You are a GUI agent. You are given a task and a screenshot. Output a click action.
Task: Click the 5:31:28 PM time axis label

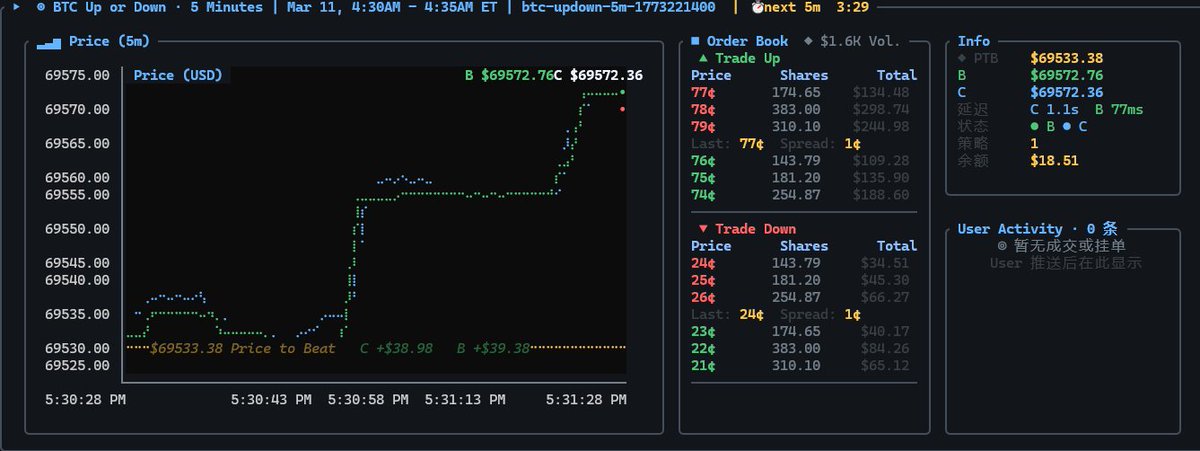coord(585,399)
